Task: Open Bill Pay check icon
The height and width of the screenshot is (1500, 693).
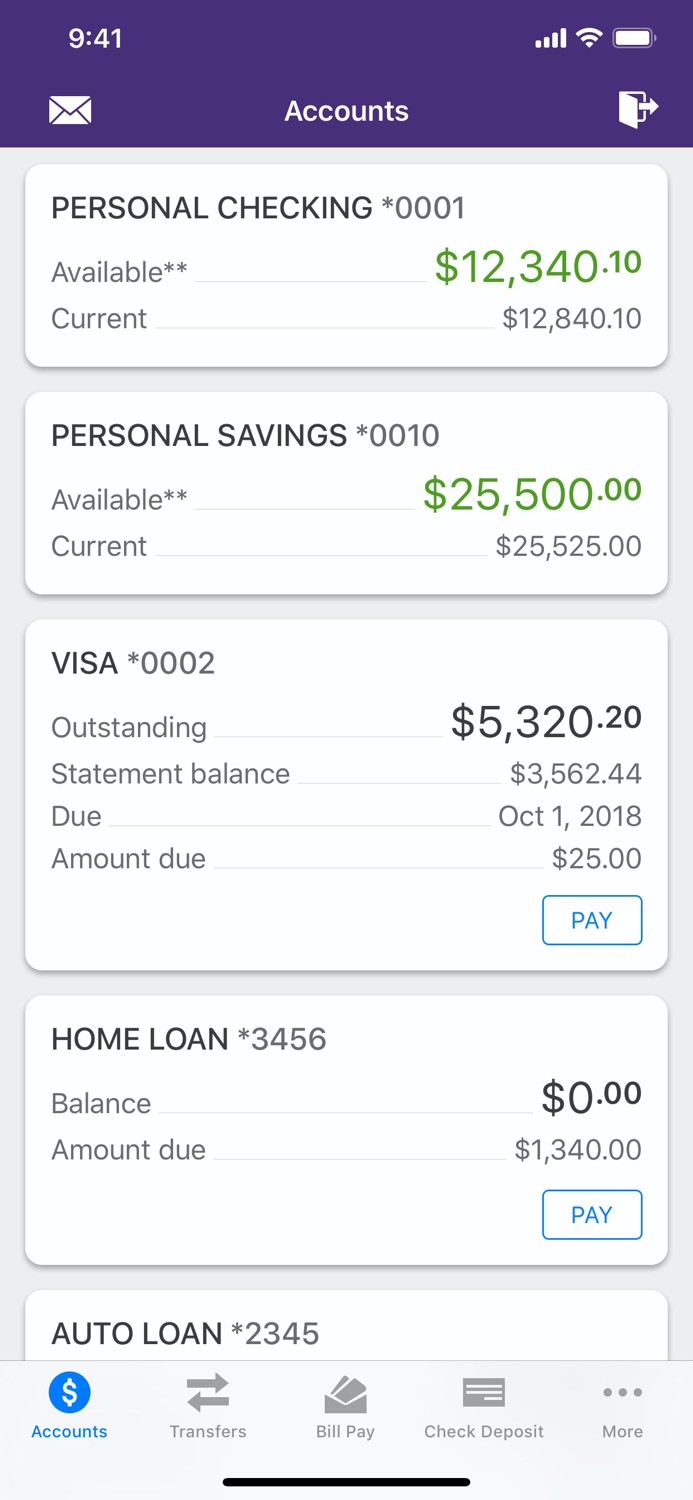Action: tap(345, 1391)
